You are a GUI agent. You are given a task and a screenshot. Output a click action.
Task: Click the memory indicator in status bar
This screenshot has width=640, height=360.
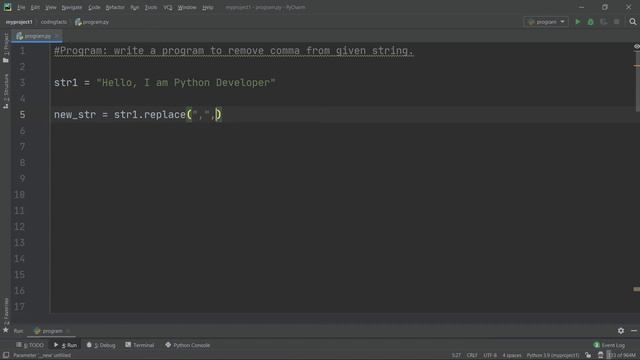click(622, 356)
